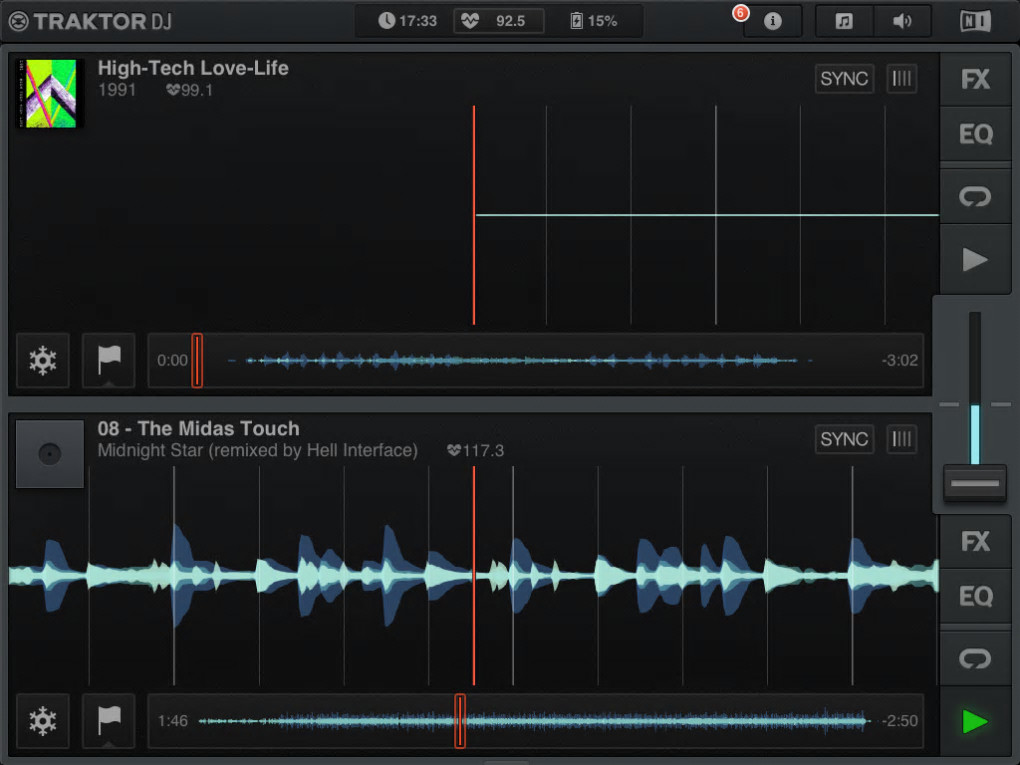Image resolution: width=1020 pixels, height=765 pixels.
Task: Click the artist text 1991
Action: click(116, 90)
